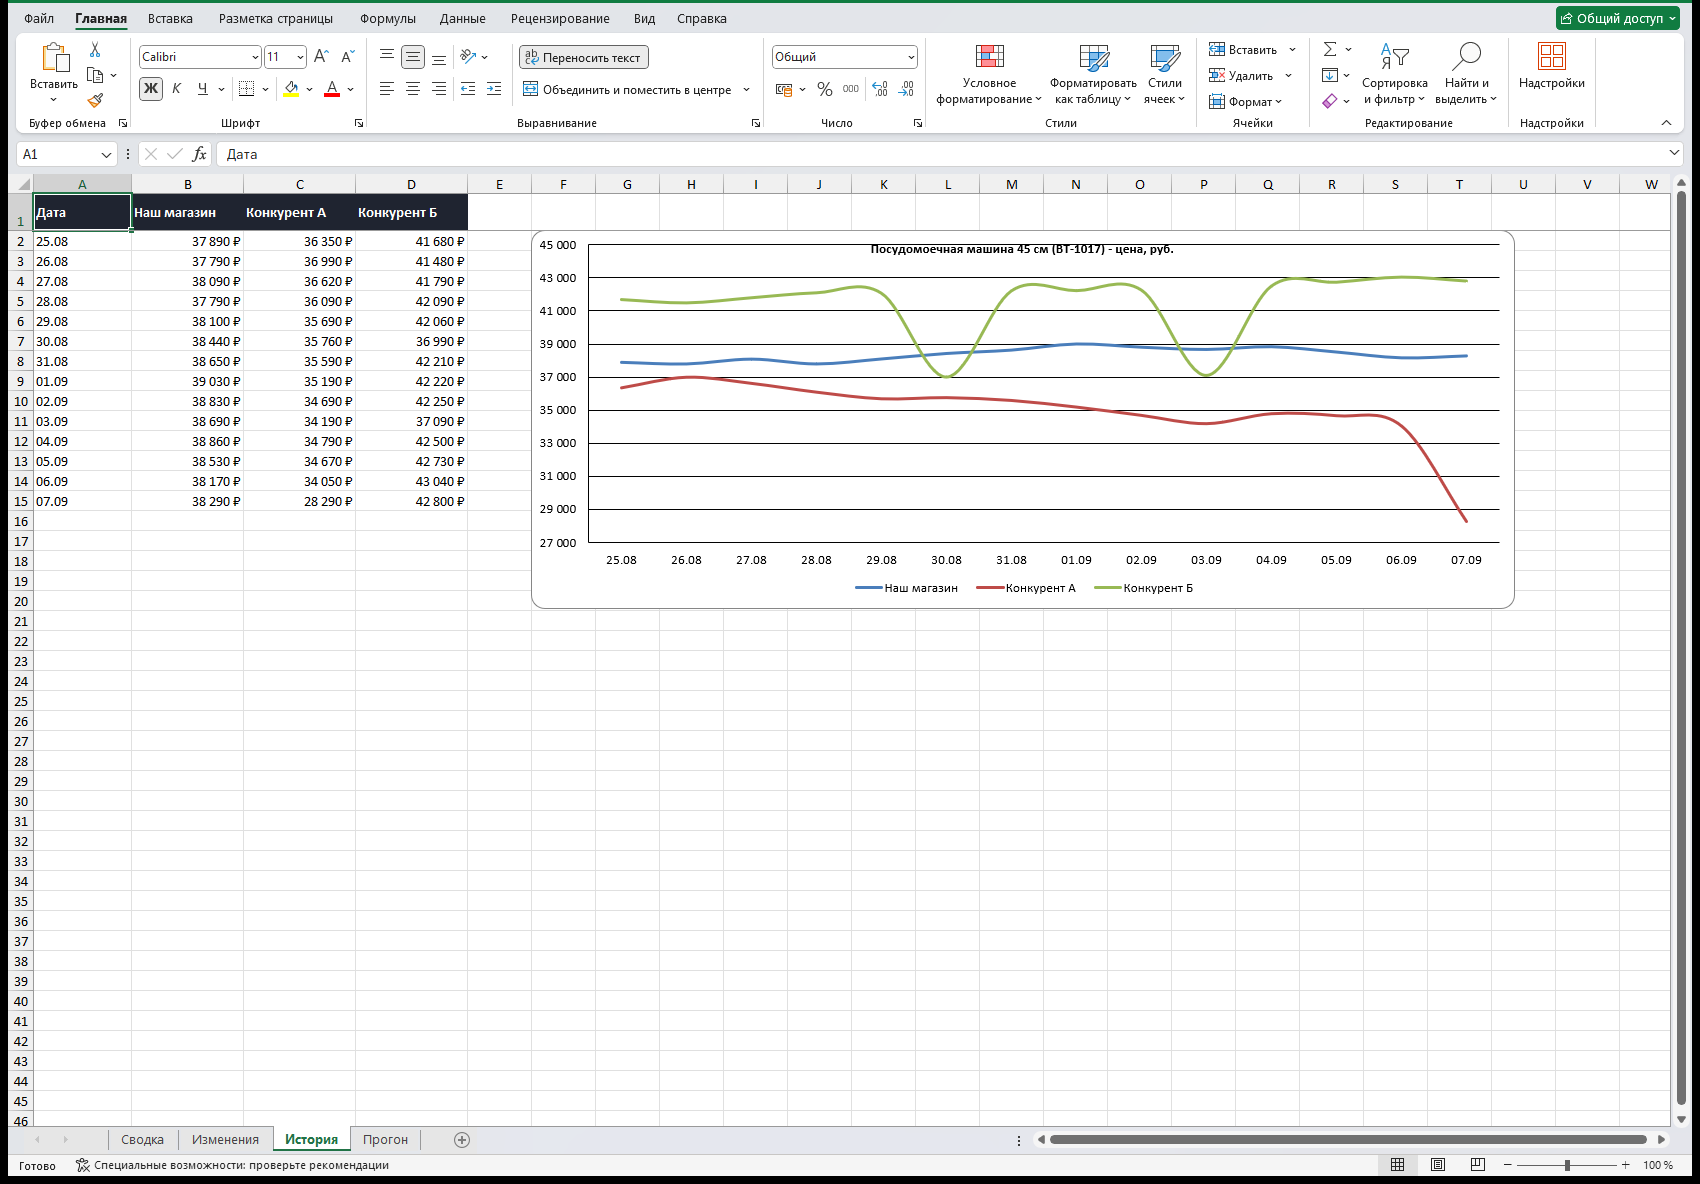Click Форматировать как таблицу
Viewport: 1700px width, 1184px height.
pos(1093,73)
